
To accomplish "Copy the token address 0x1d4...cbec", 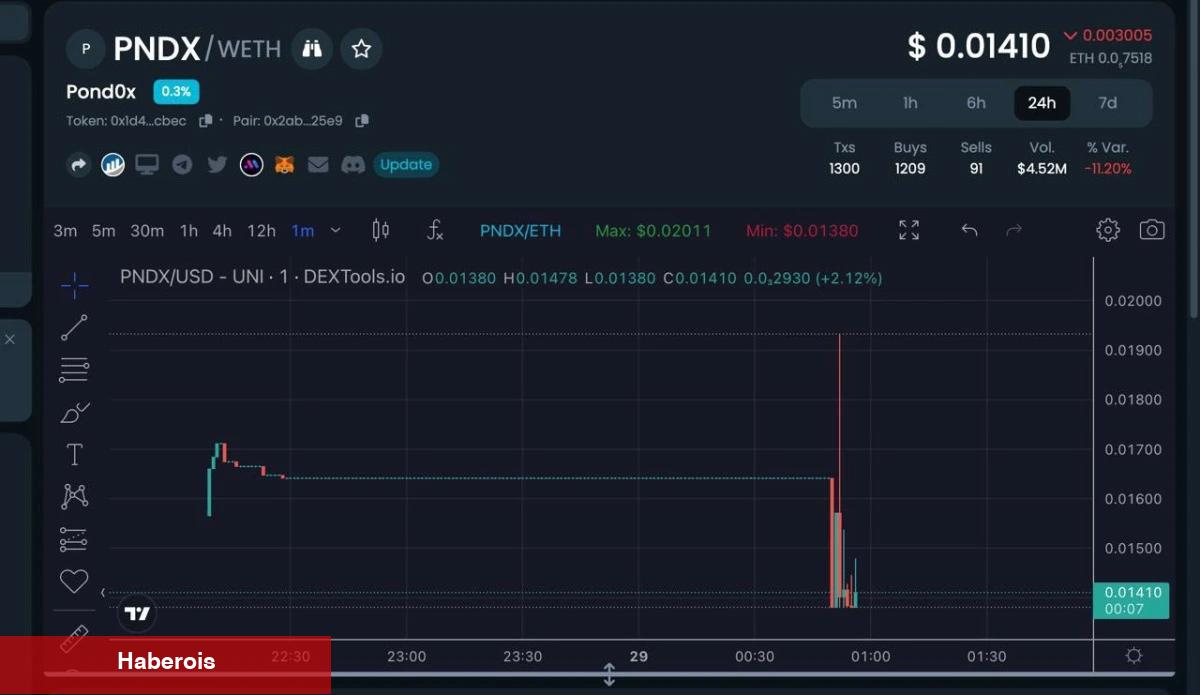I will pos(206,121).
